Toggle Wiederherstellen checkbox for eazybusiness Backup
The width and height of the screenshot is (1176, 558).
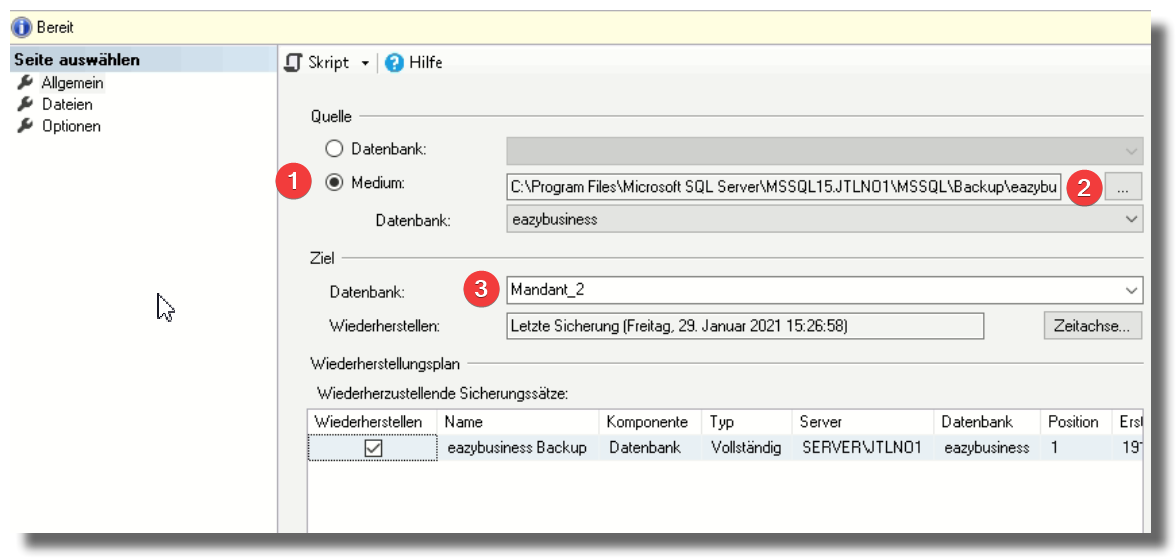(372, 449)
